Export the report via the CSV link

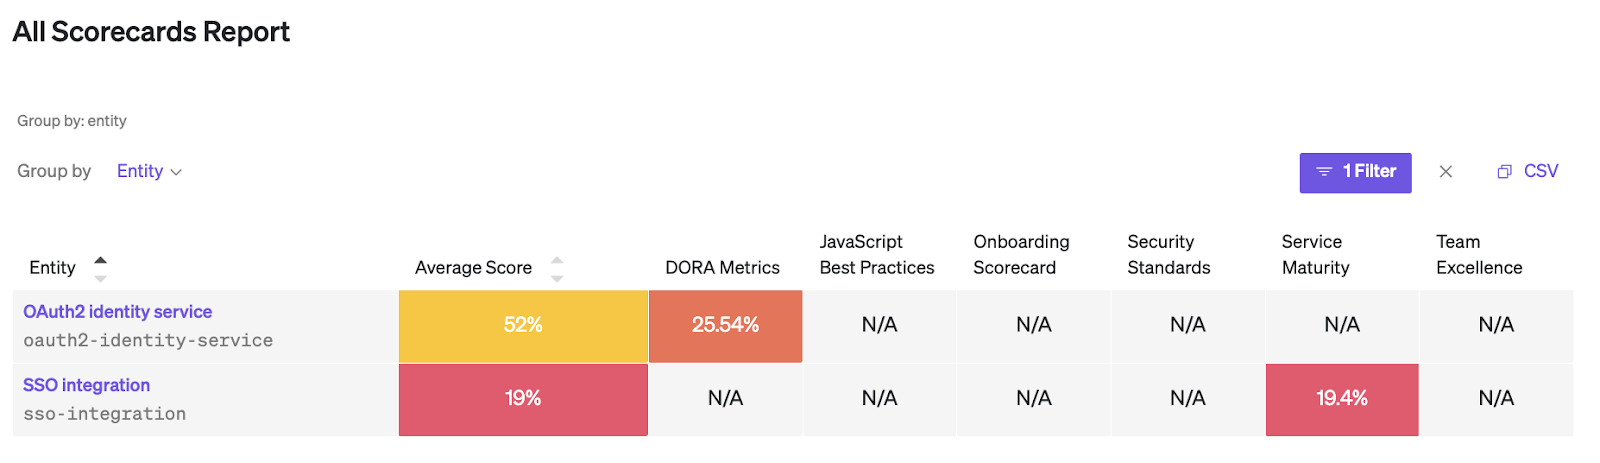1540,171
